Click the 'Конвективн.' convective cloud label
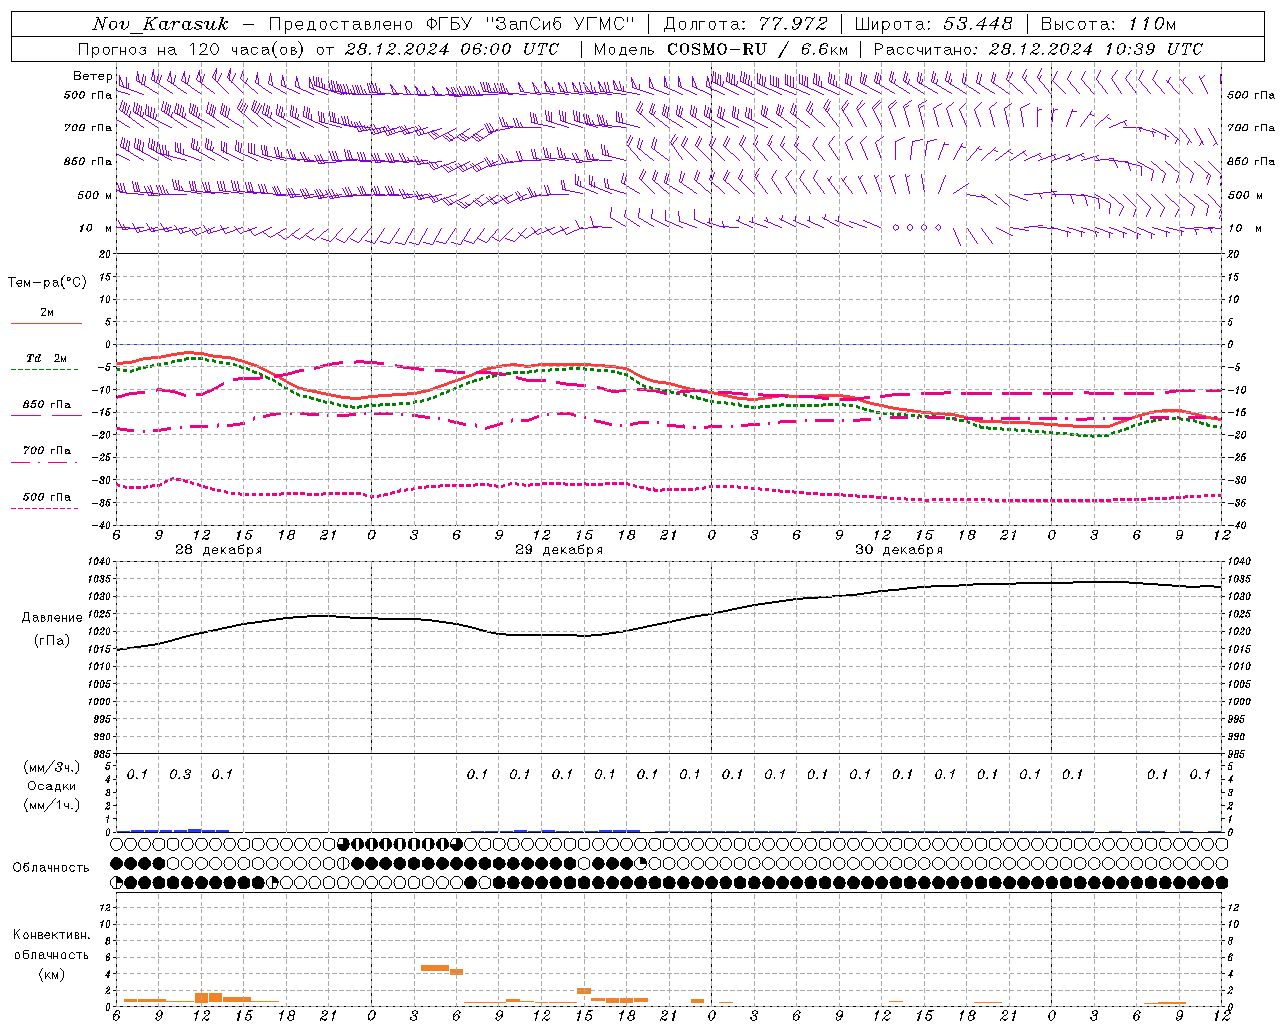 (51, 935)
